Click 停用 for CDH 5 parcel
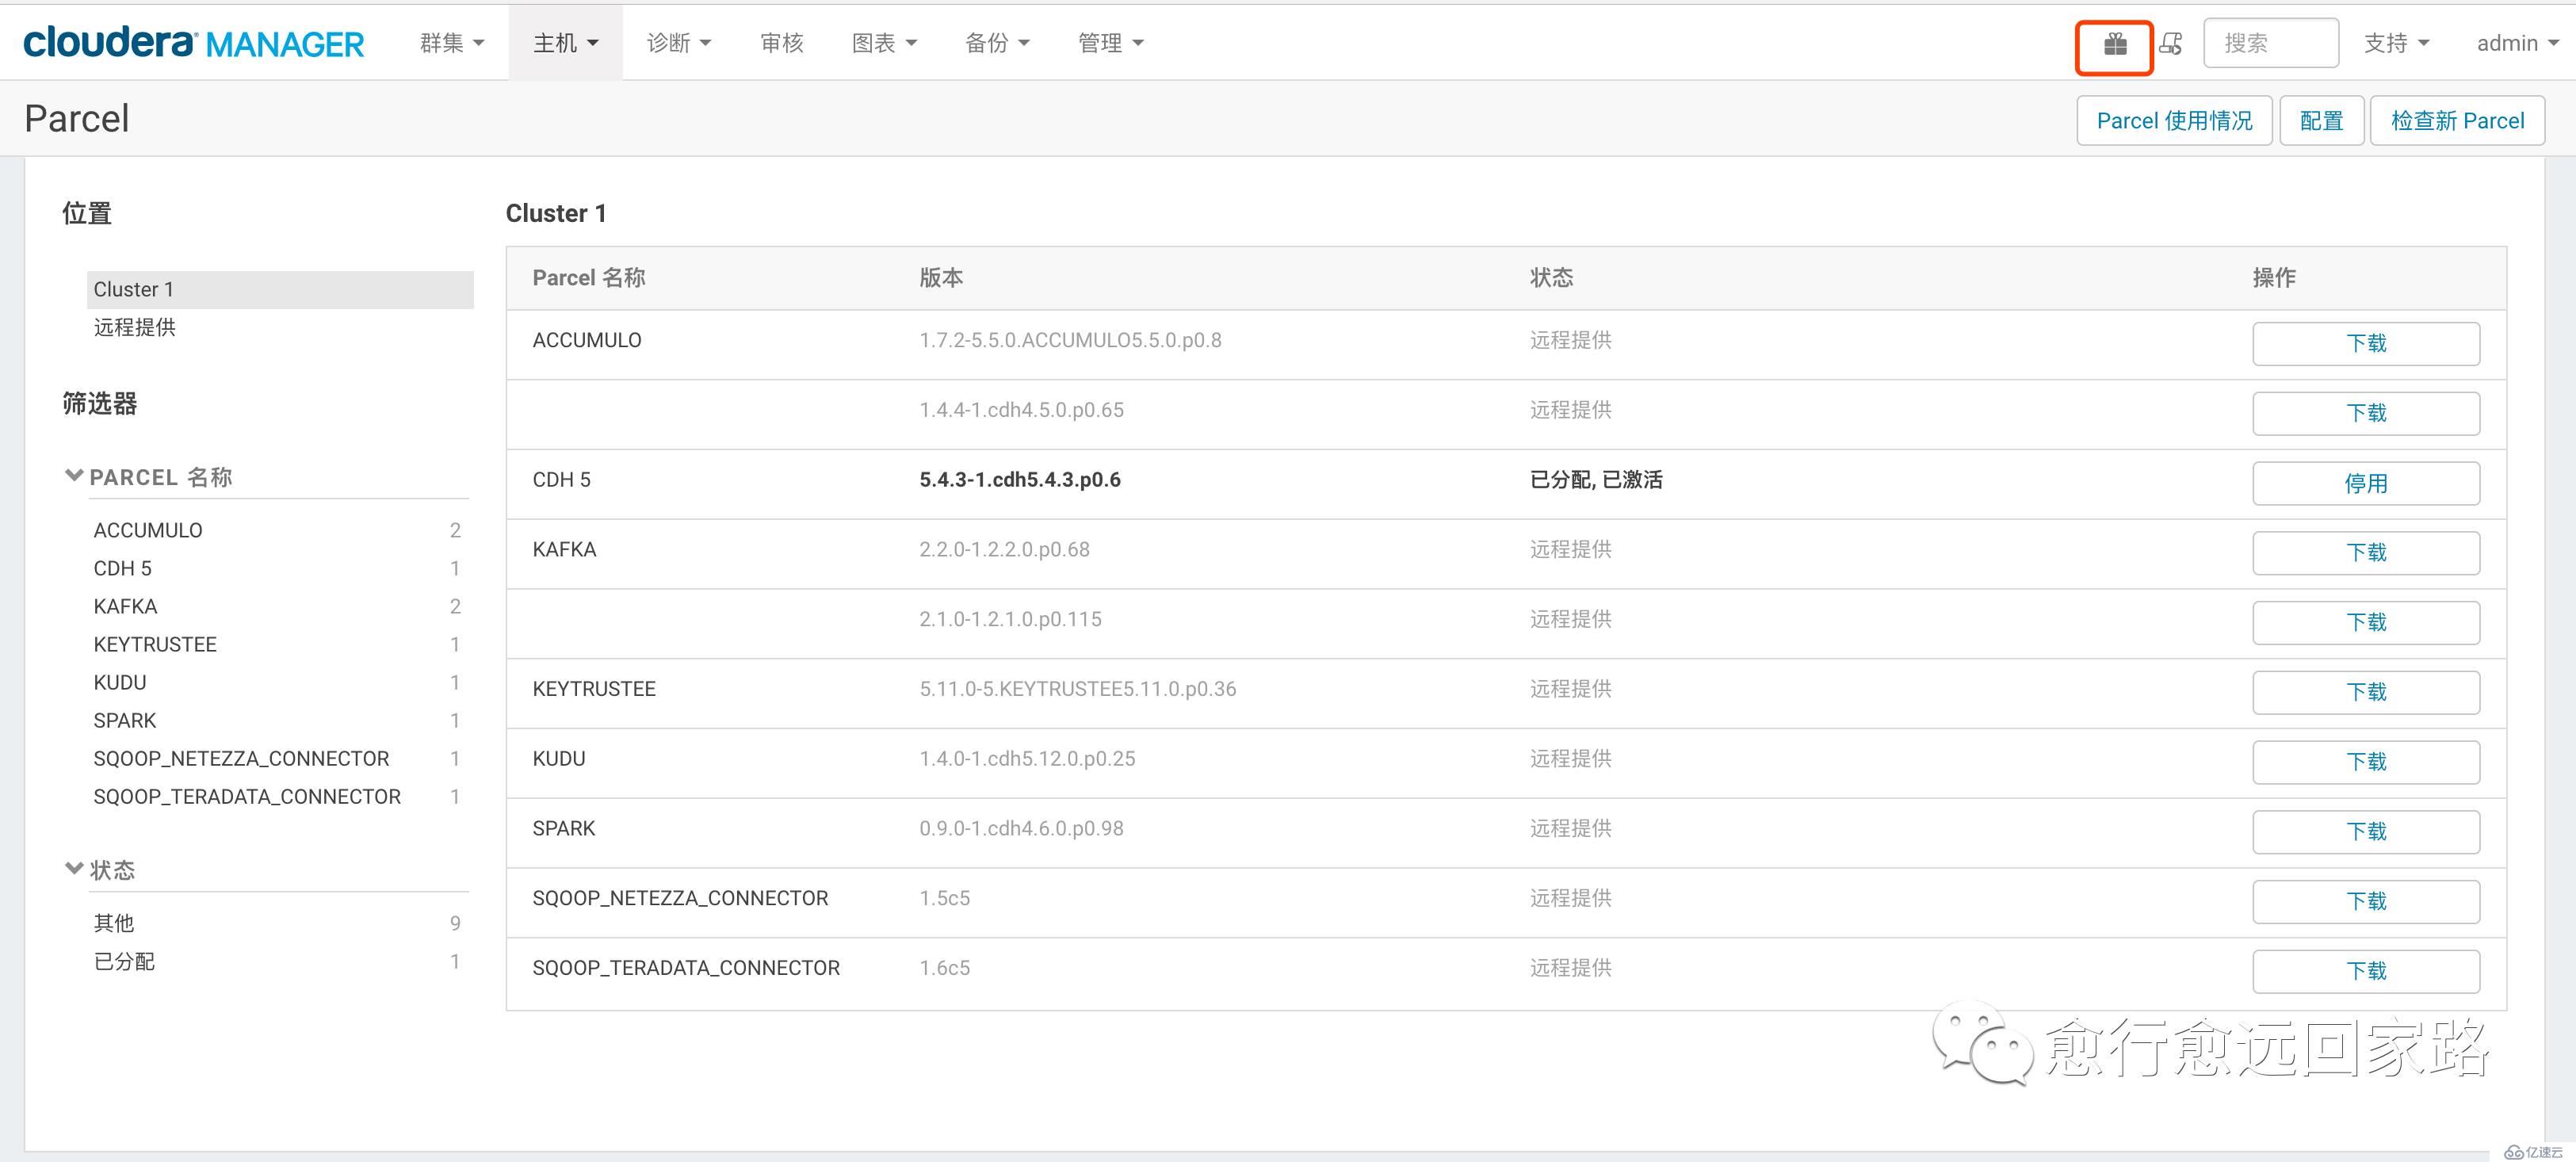Screen dimensions: 2576x1162 tap(2366, 483)
